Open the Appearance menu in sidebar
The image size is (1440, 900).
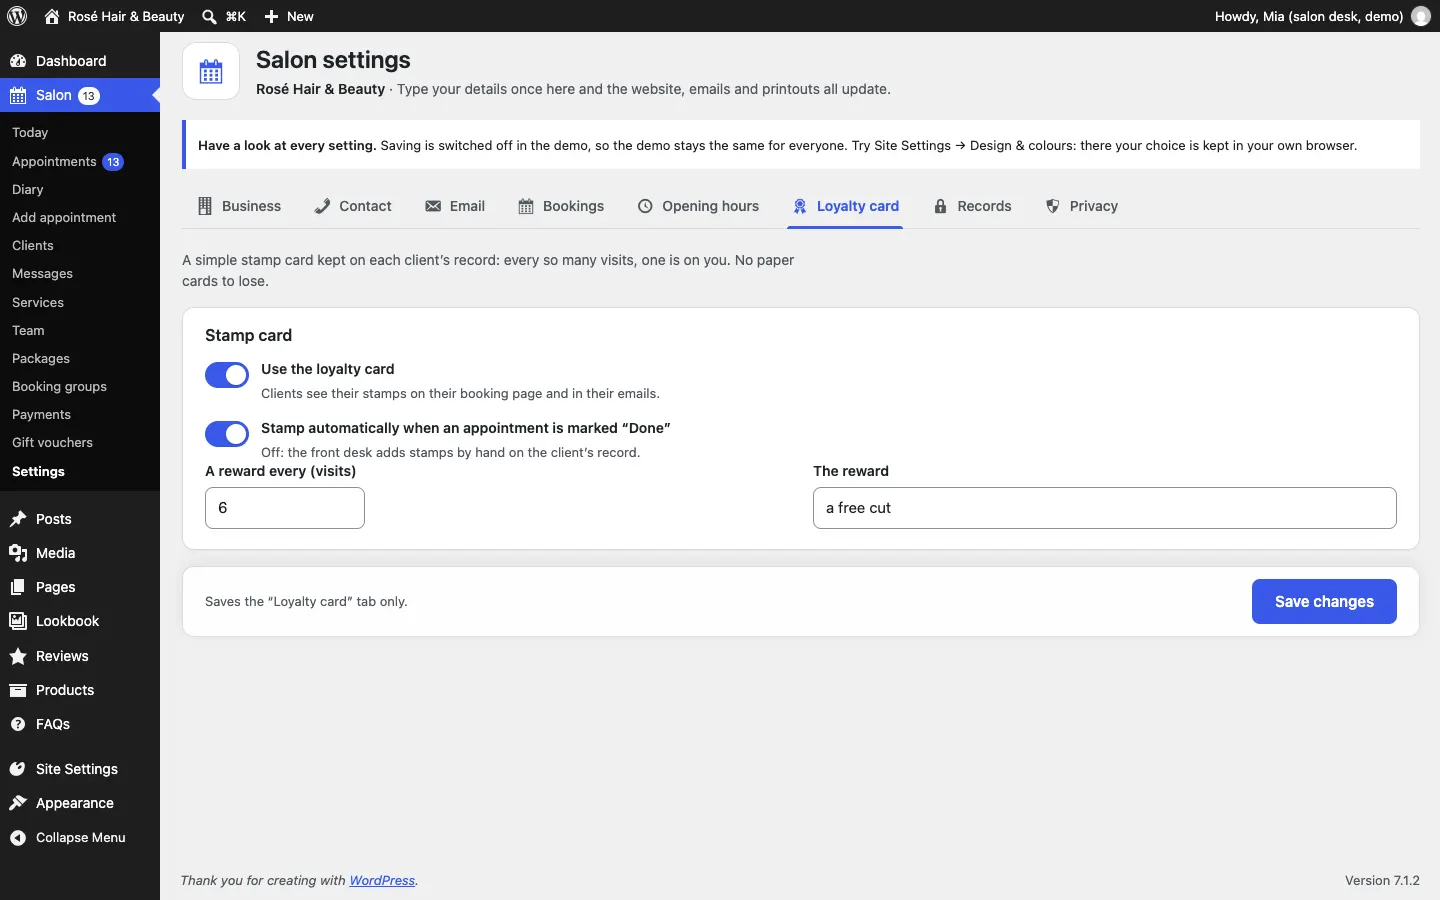coord(75,803)
